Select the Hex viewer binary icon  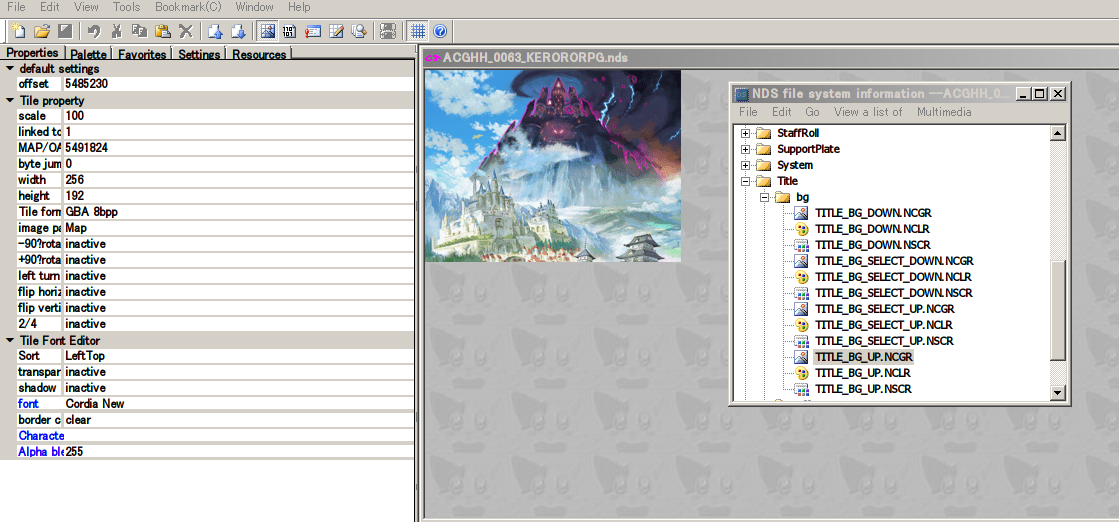click(x=290, y=31)
